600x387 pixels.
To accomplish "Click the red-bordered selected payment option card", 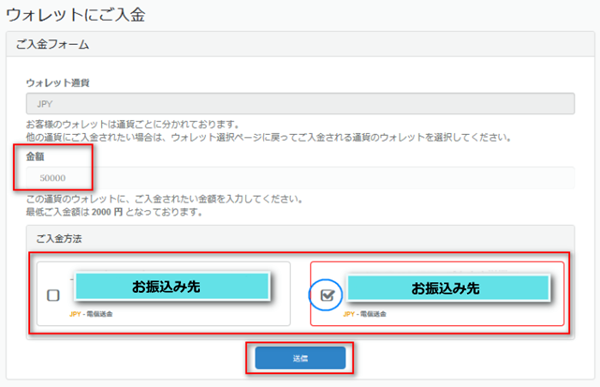I will 437,294.
